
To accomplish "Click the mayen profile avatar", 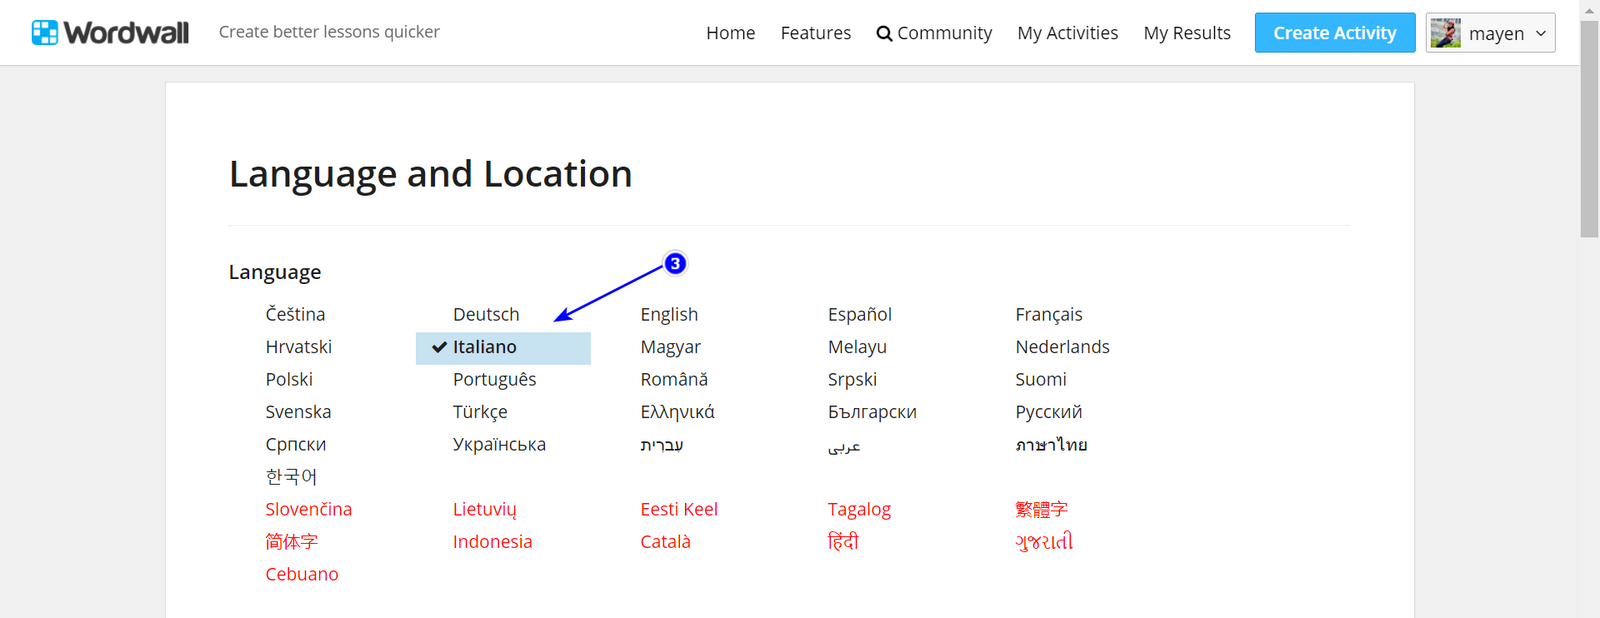I will coord(1445,33).
